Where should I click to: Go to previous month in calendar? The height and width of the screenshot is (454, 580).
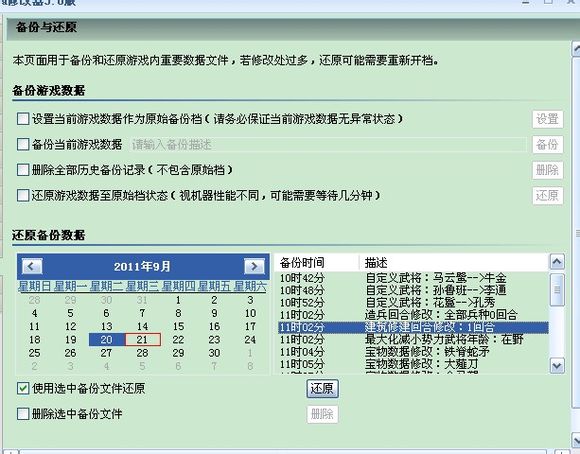click(x=32, y=266)
